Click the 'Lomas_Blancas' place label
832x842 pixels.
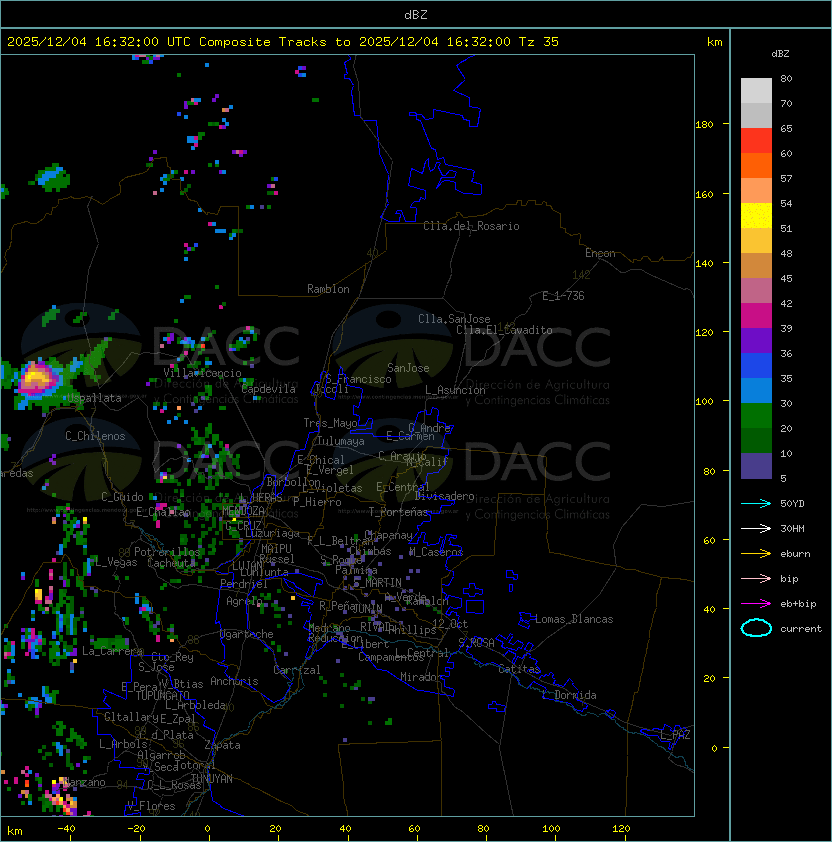tap(574, 619)
